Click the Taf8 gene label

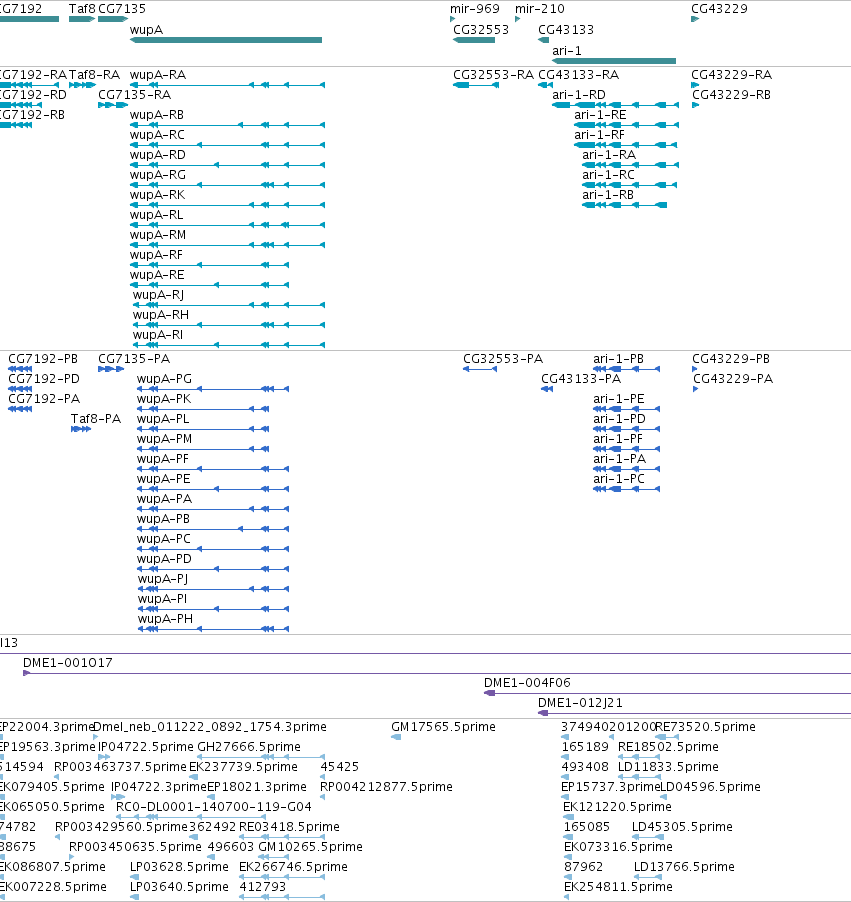pyautogui.click(x=82, y=9)
